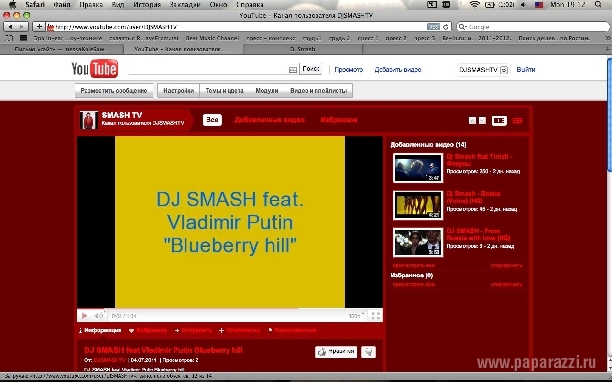The height and width of the screenshot is (382, 612).
Task: Click the Разместить сообщение button
Action: tap(114, 91)
